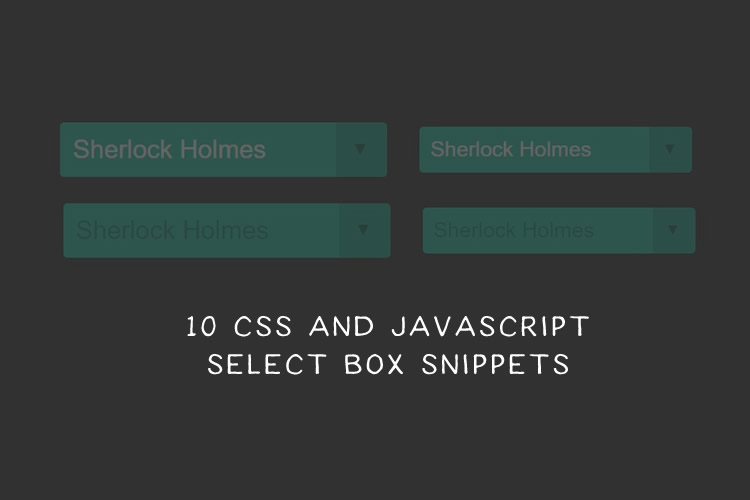The image size is (750, 500).
Task: Click the arrow icon of upper-right select box
Action: pos(670,149)
